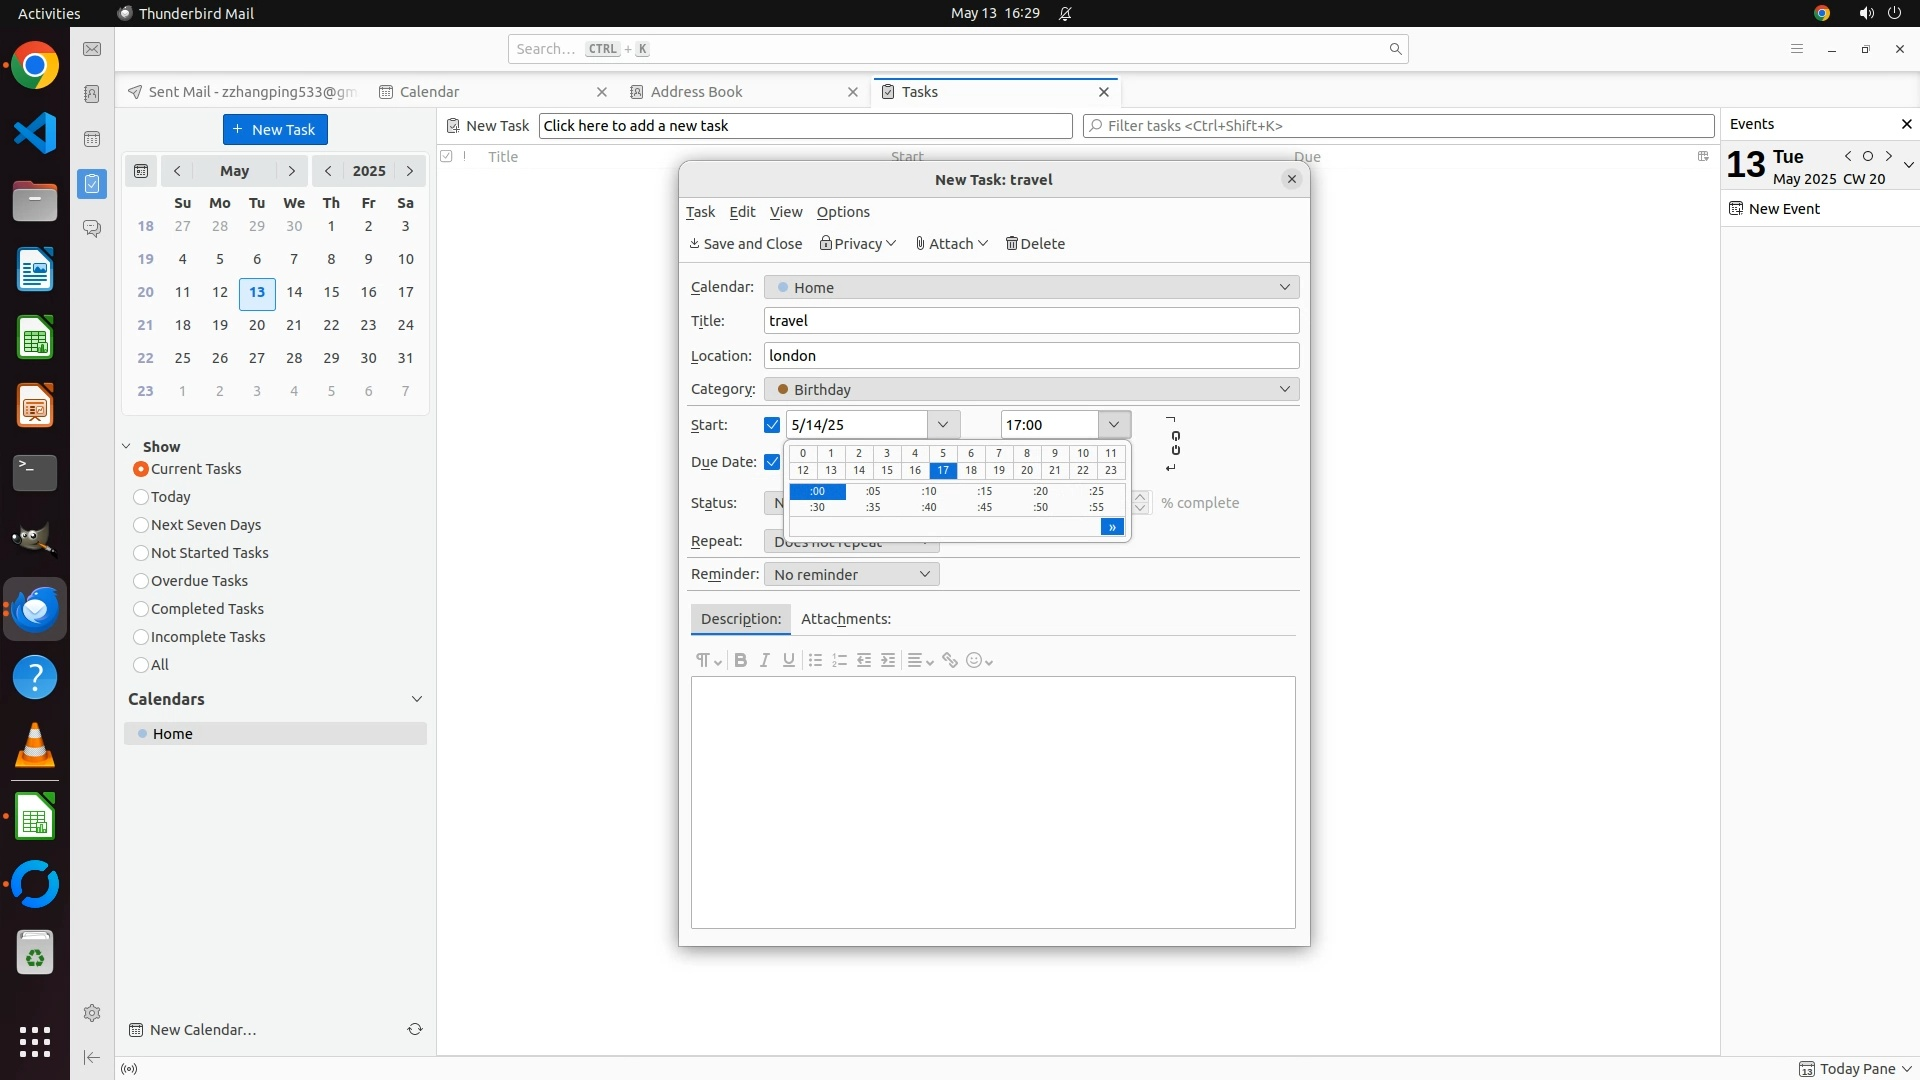Viewport: 1920px width, 1080px height.
Task: Click the Chat icon in the sidebar
Action: pos(92,228)
